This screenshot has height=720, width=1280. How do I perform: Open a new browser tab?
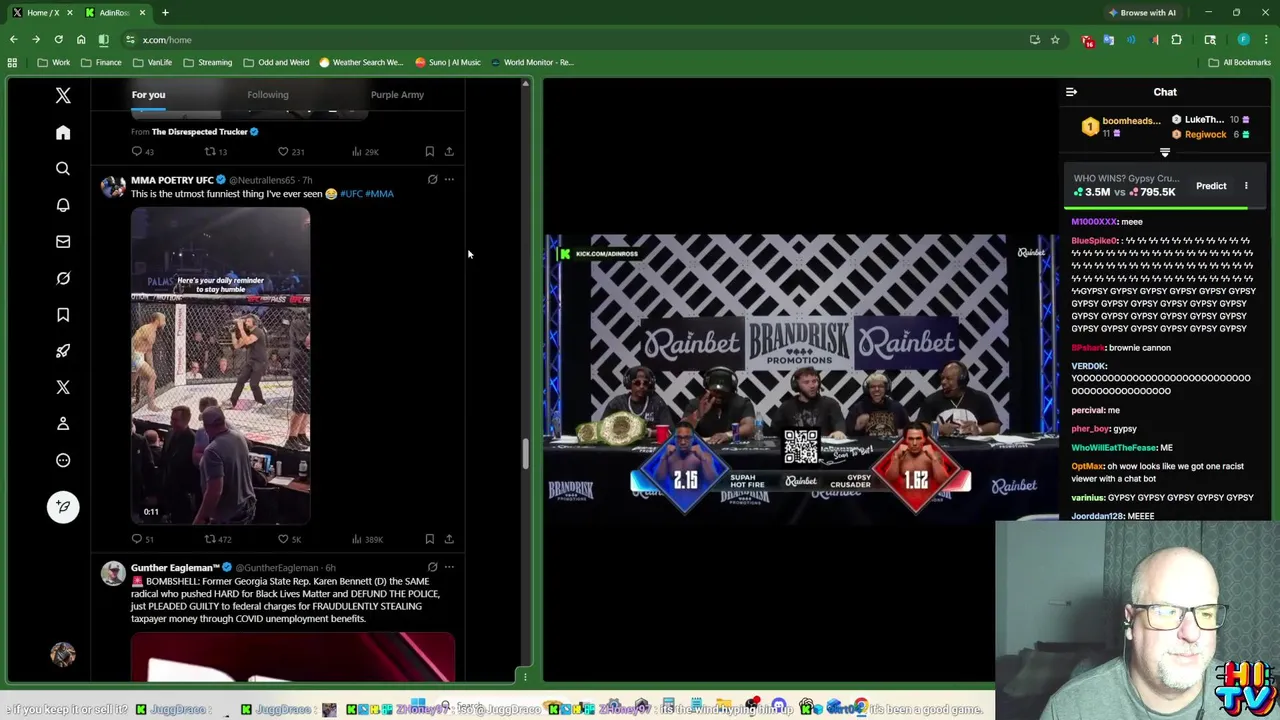[x=165, y=12]
